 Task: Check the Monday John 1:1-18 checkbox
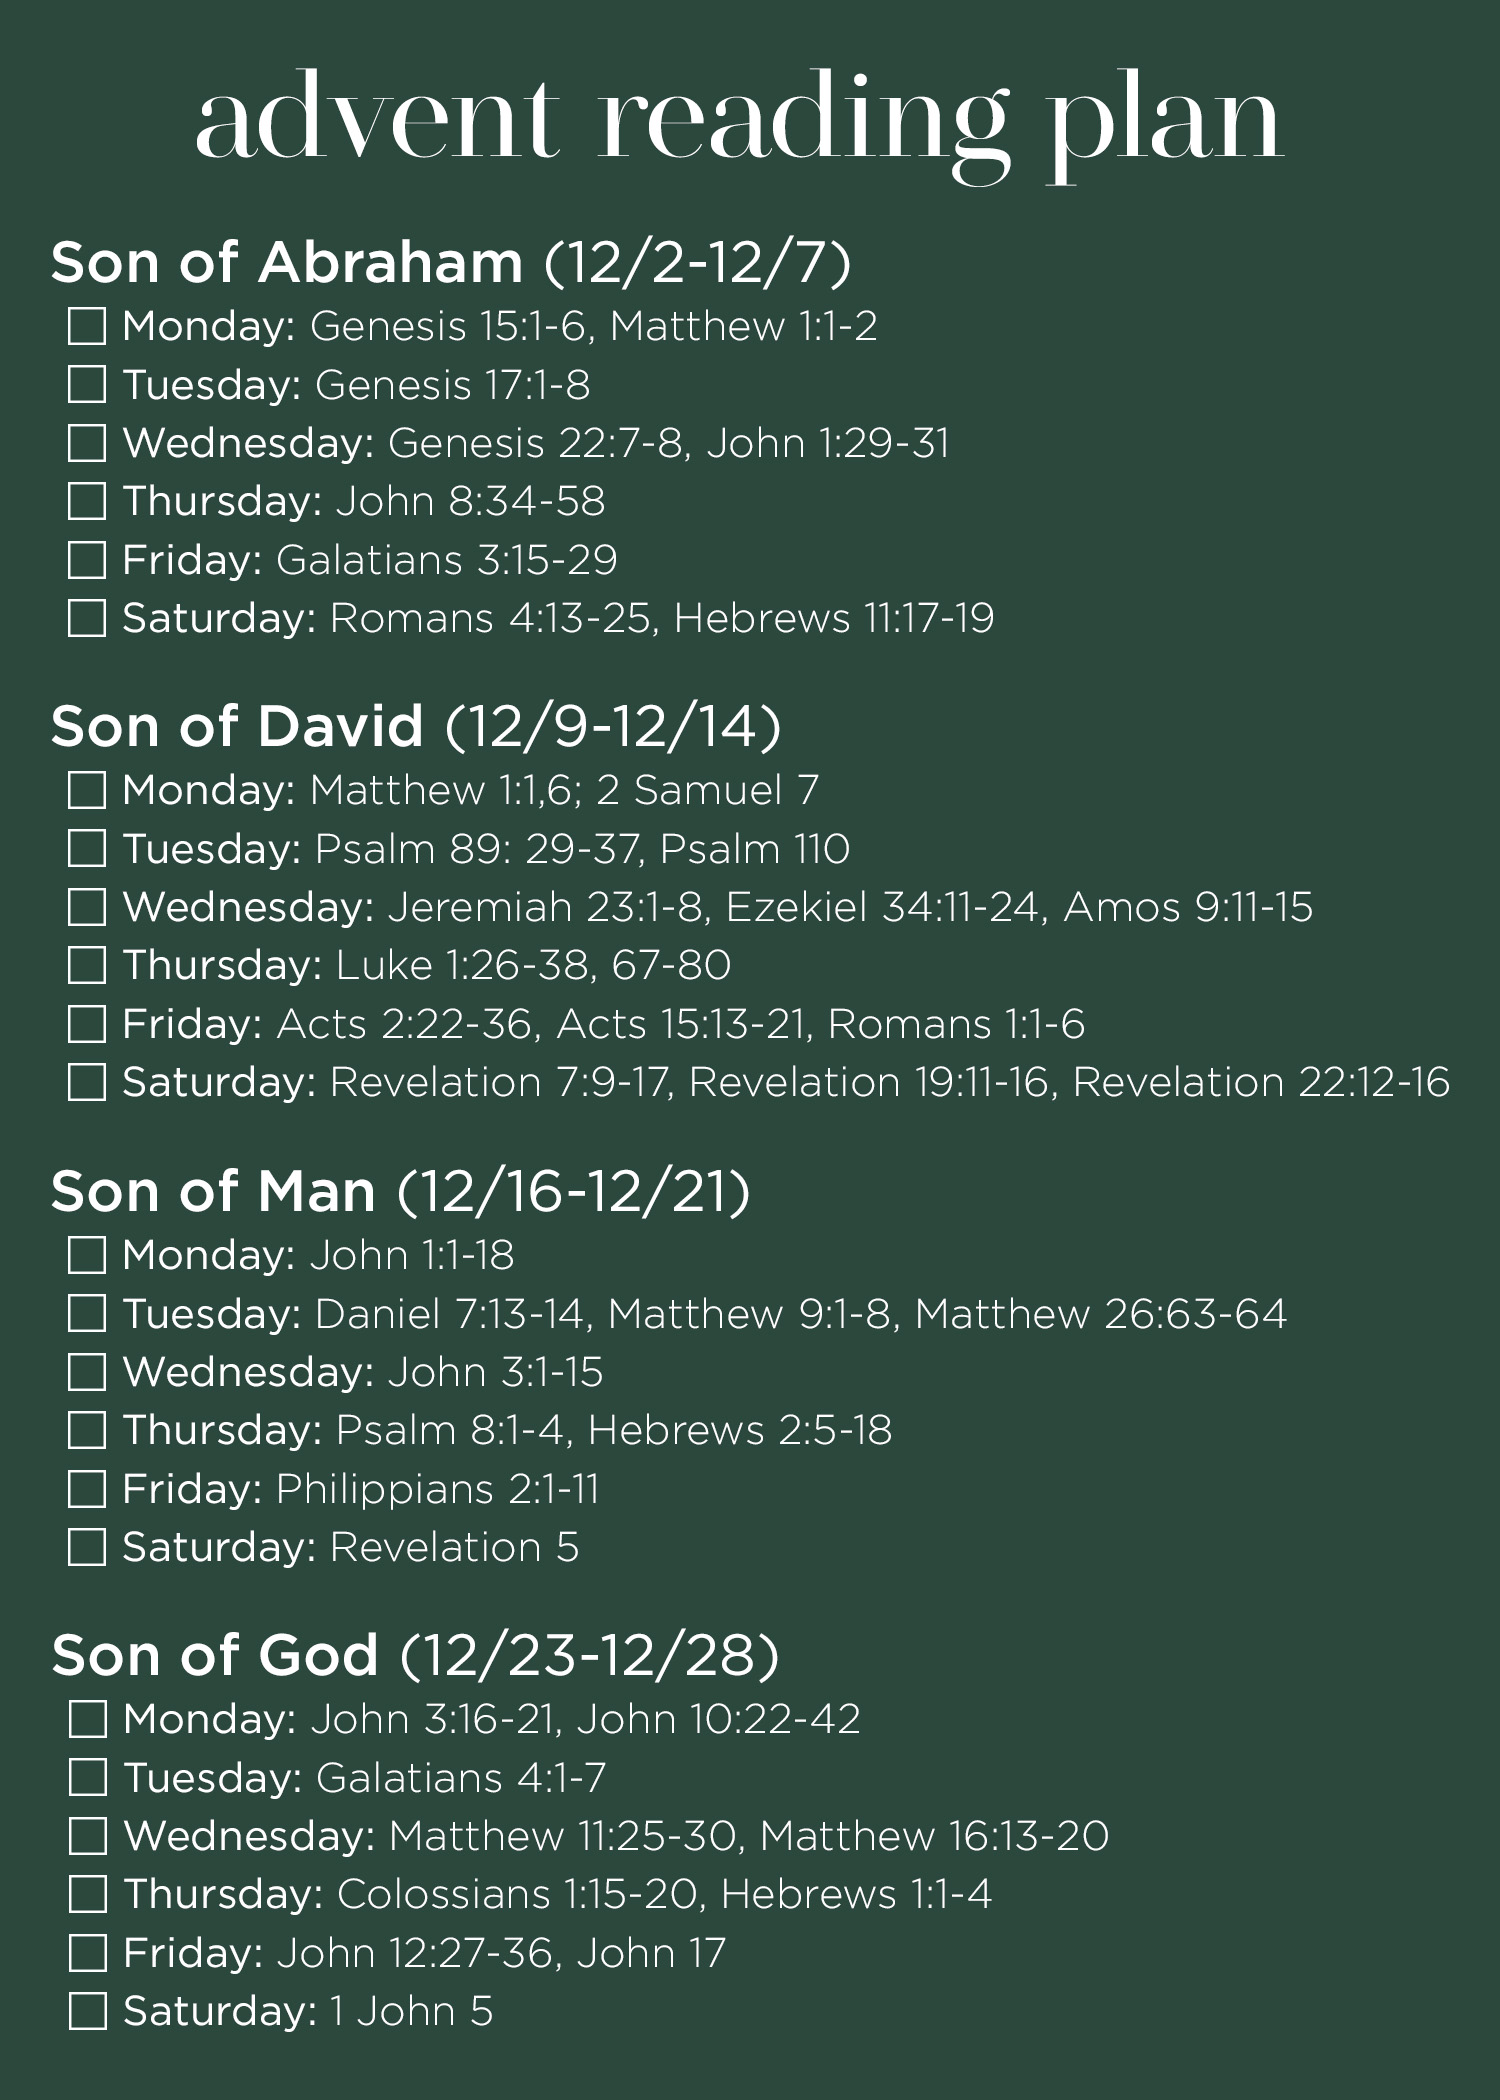[87, 1255]
